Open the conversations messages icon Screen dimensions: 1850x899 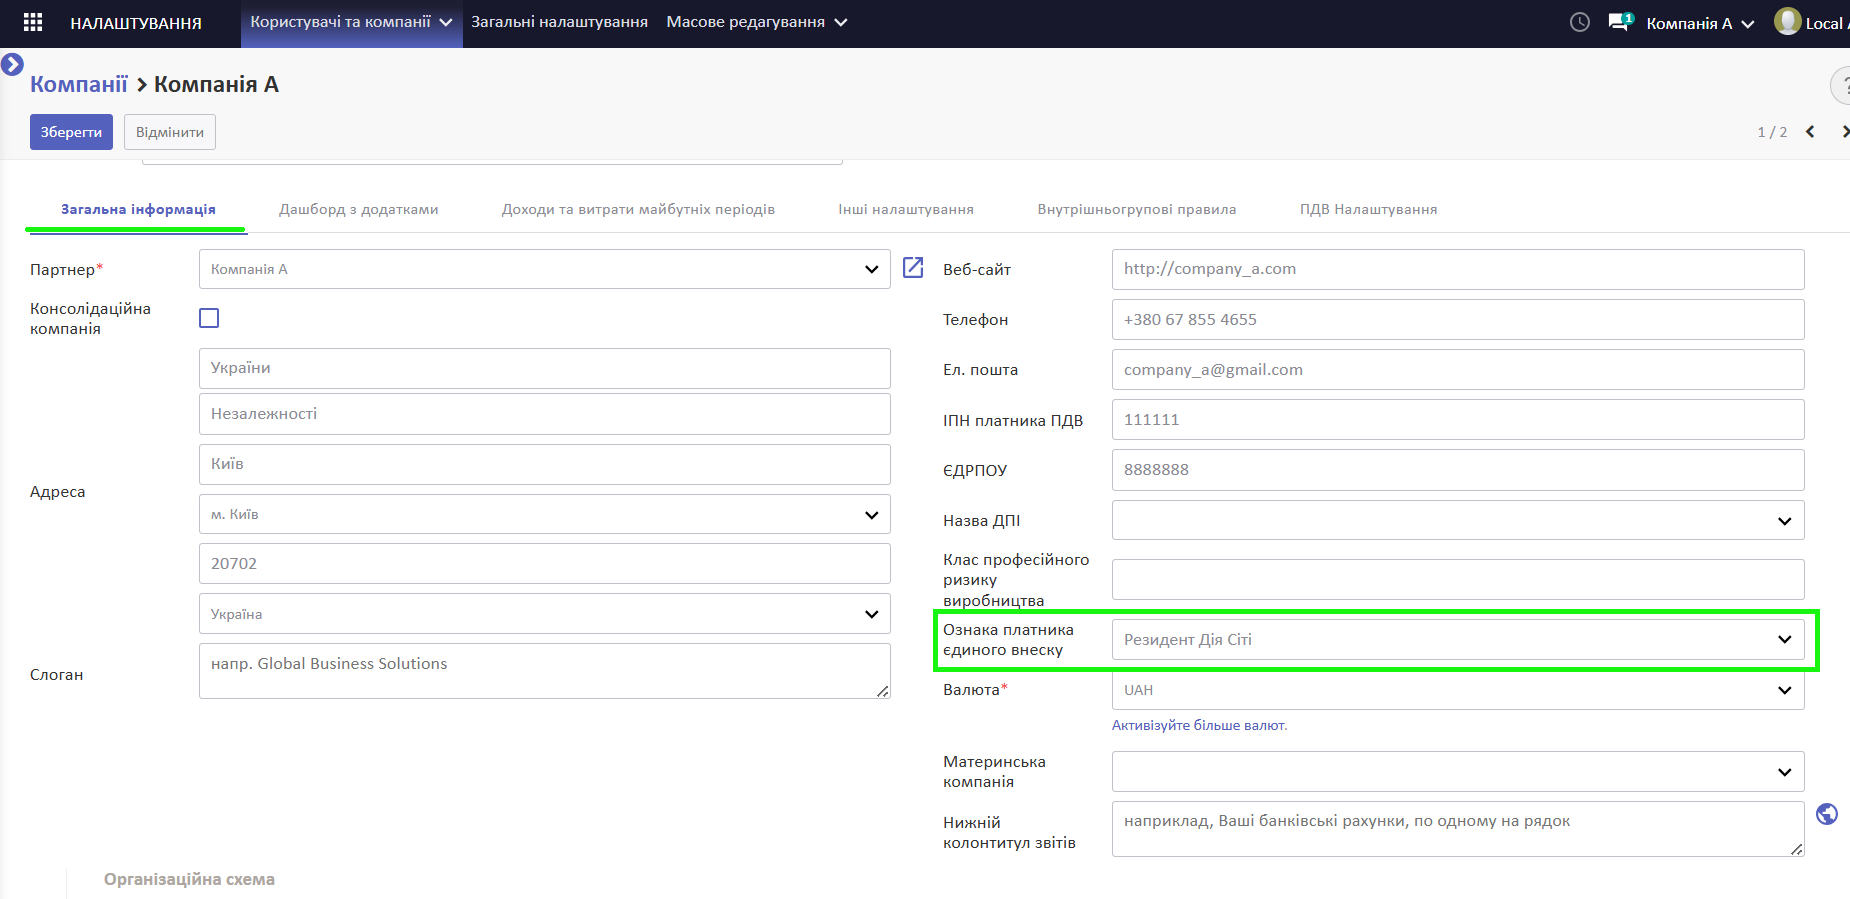[x=1620, y=22]
